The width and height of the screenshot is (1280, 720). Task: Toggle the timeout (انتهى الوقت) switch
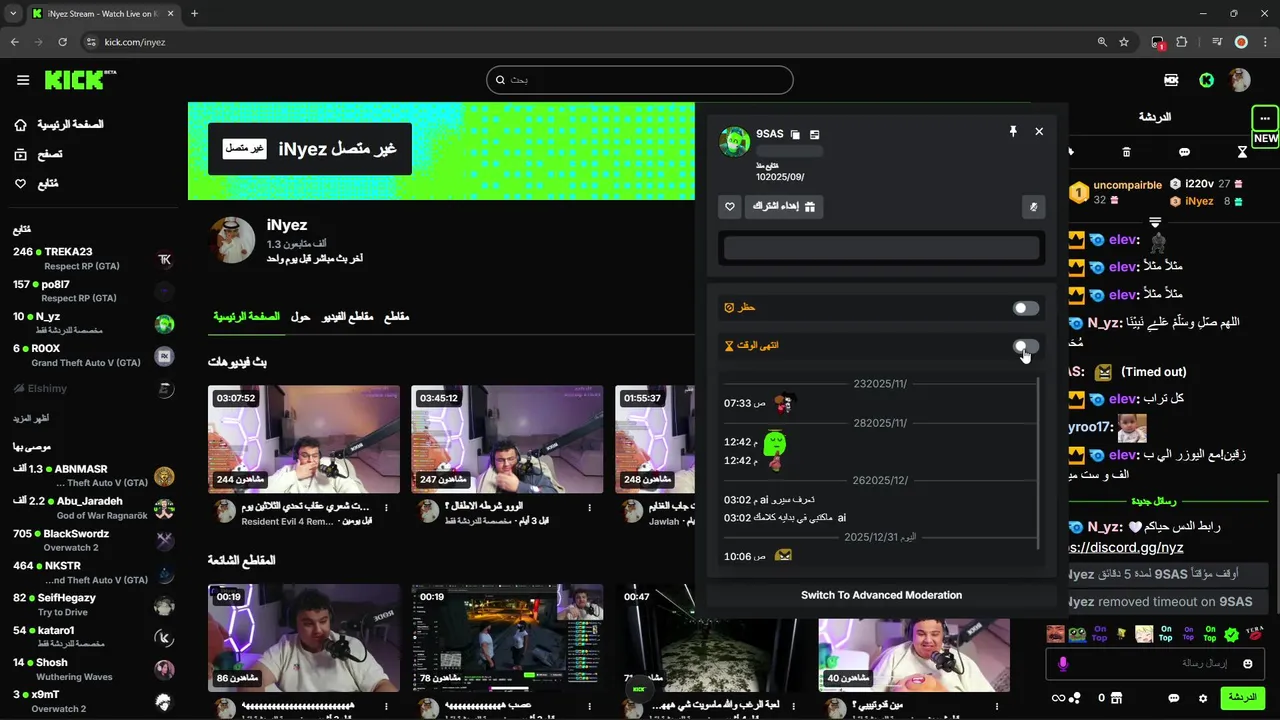[1026, 346]
